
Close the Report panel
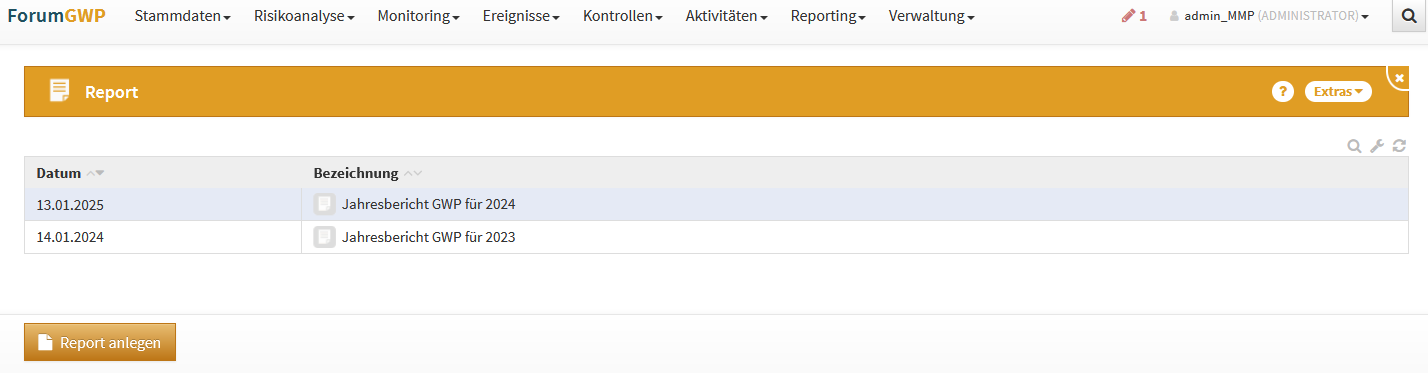[x=1399, y=77]
